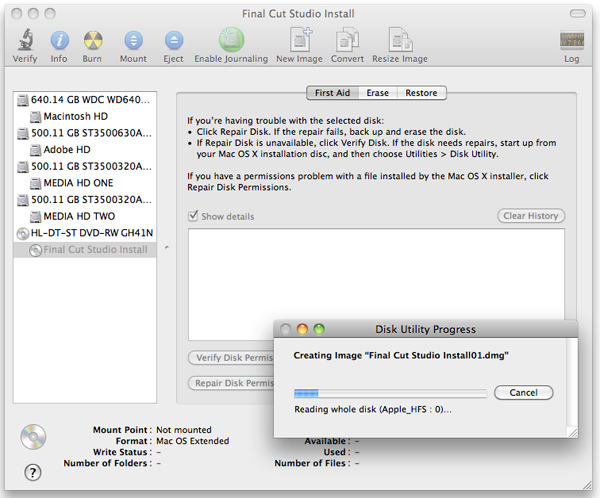The height and width of the screenshot is (498, 600).
Task: Switch to the Restore tab
Action: click(421, 93)
